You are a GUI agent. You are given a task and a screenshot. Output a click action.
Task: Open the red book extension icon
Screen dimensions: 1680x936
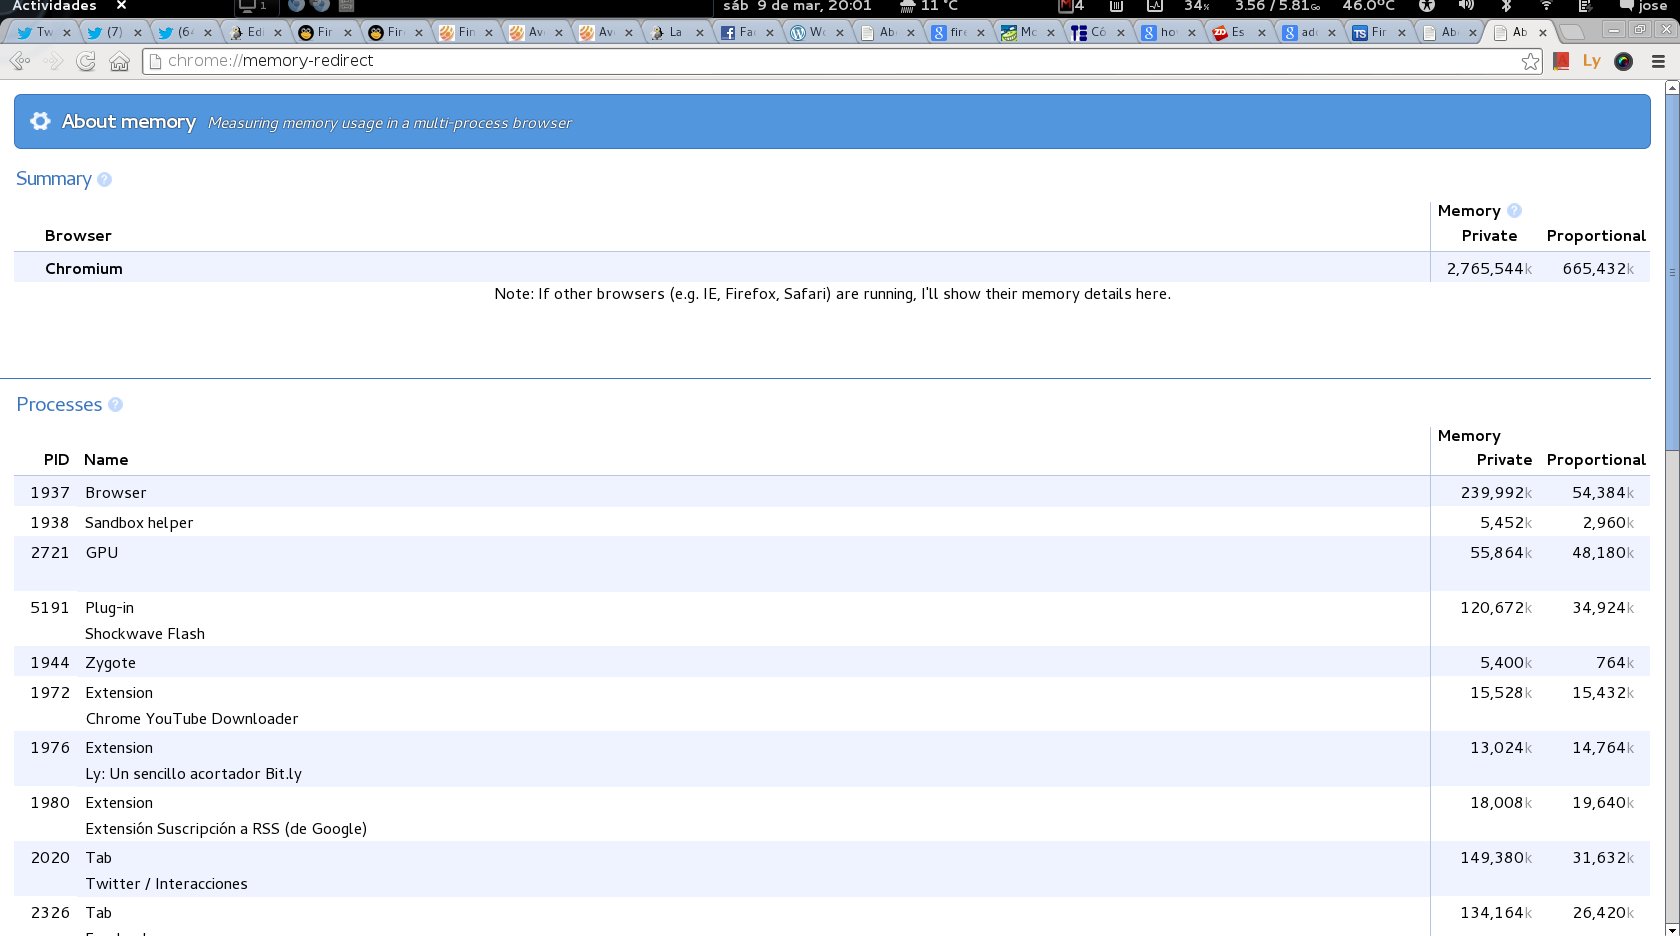(x=1561, y=61)
